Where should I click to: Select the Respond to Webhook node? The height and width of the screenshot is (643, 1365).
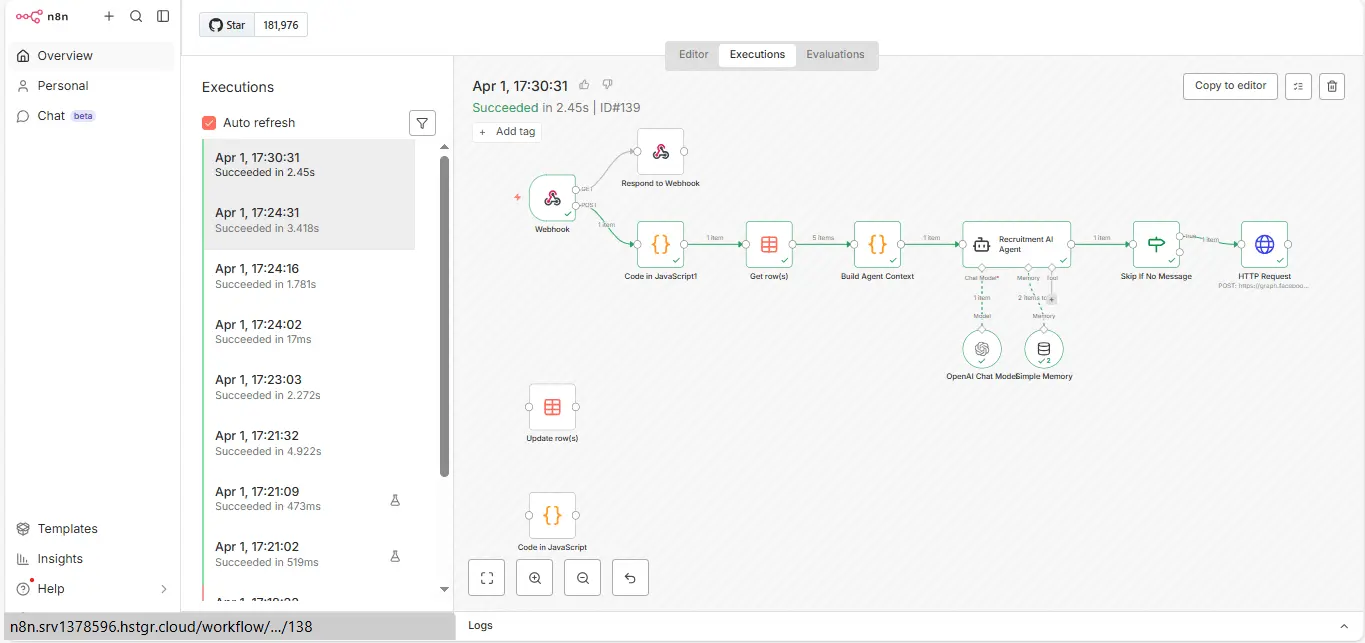[660, 152]
